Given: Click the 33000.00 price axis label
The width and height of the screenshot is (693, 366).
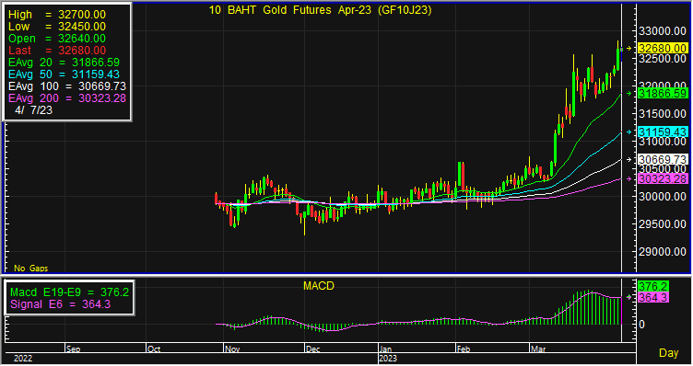Looking at the screenshot, I should pos(663,31).
